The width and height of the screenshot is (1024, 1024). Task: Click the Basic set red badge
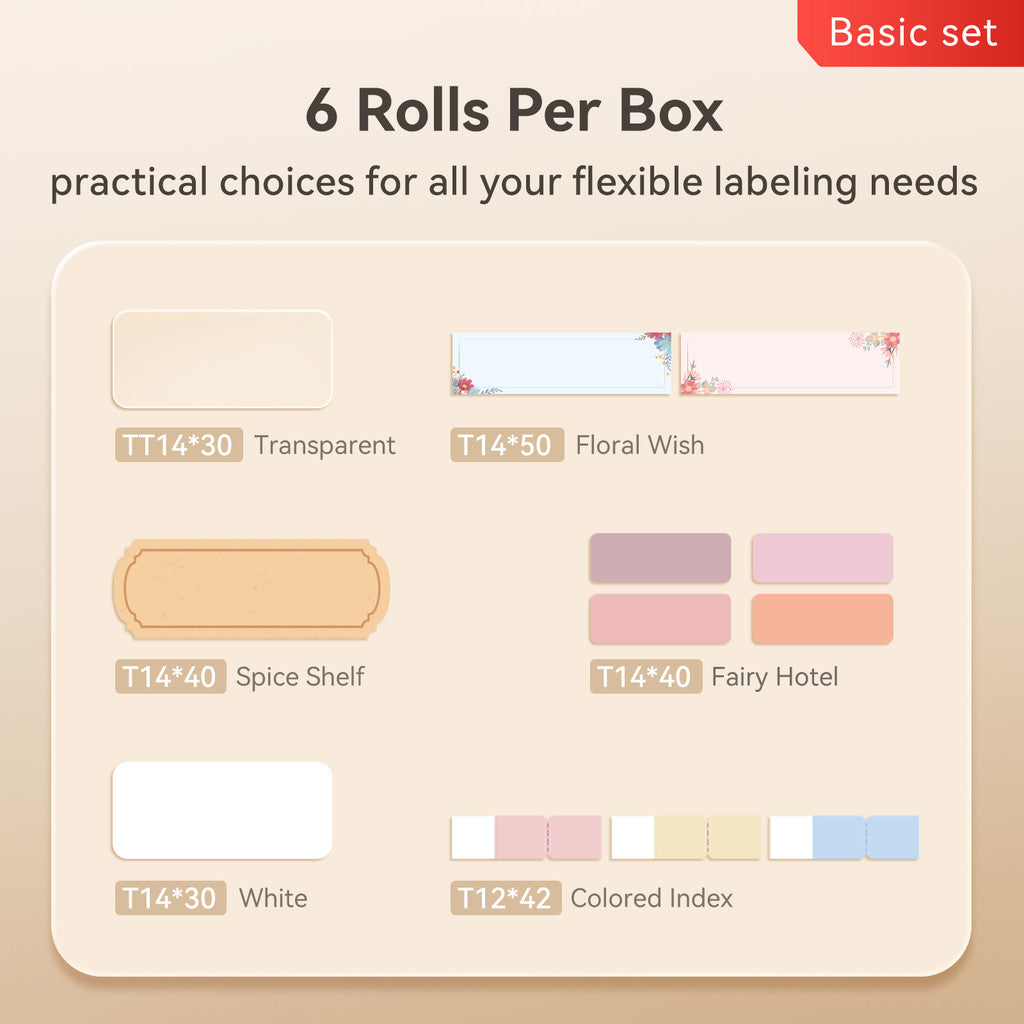pos(912,33)
